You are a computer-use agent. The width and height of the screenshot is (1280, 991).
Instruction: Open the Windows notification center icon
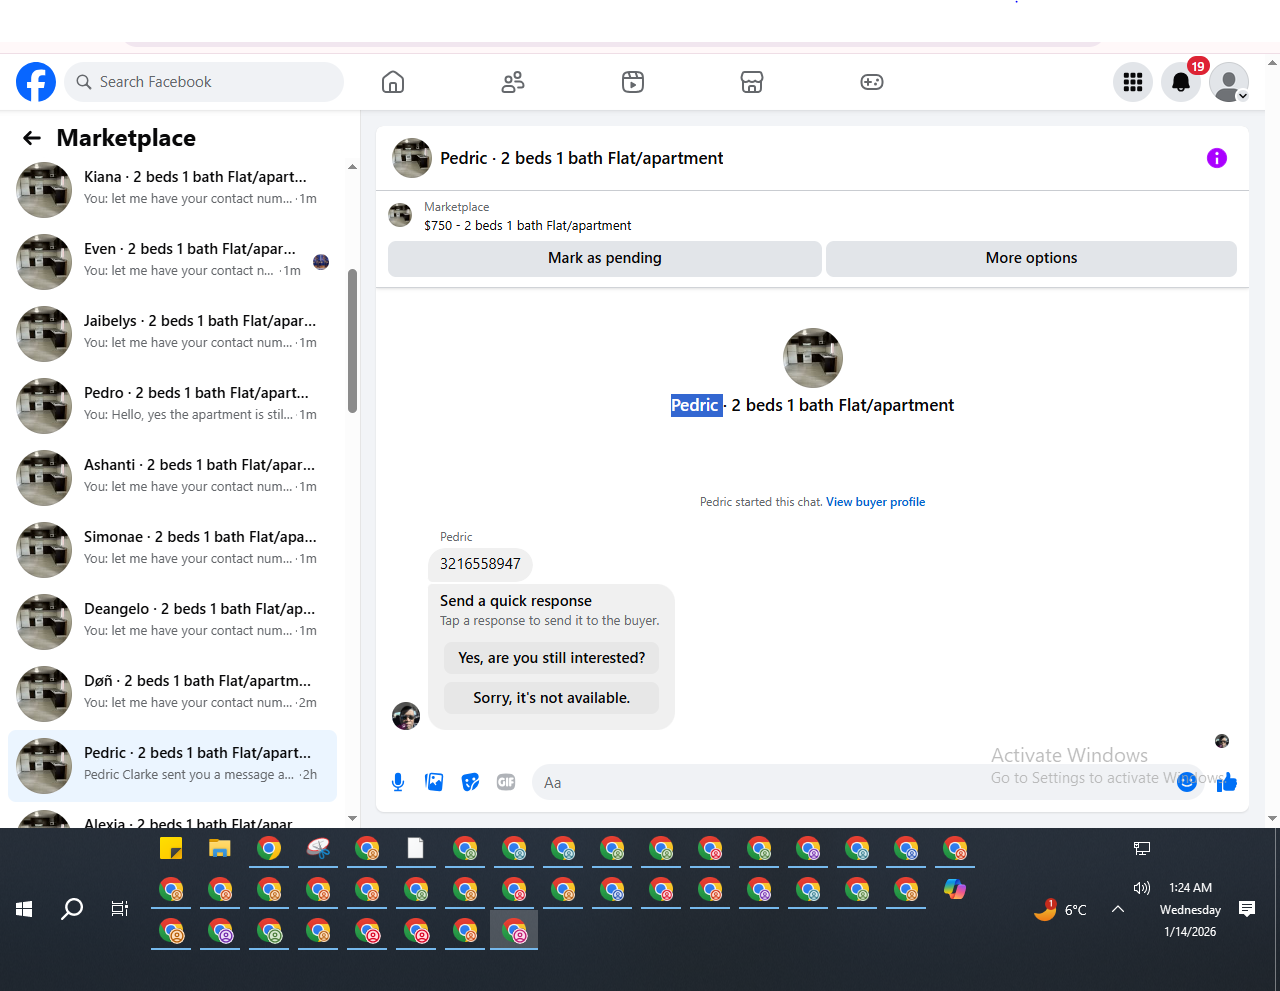[x=1247, y=909]
